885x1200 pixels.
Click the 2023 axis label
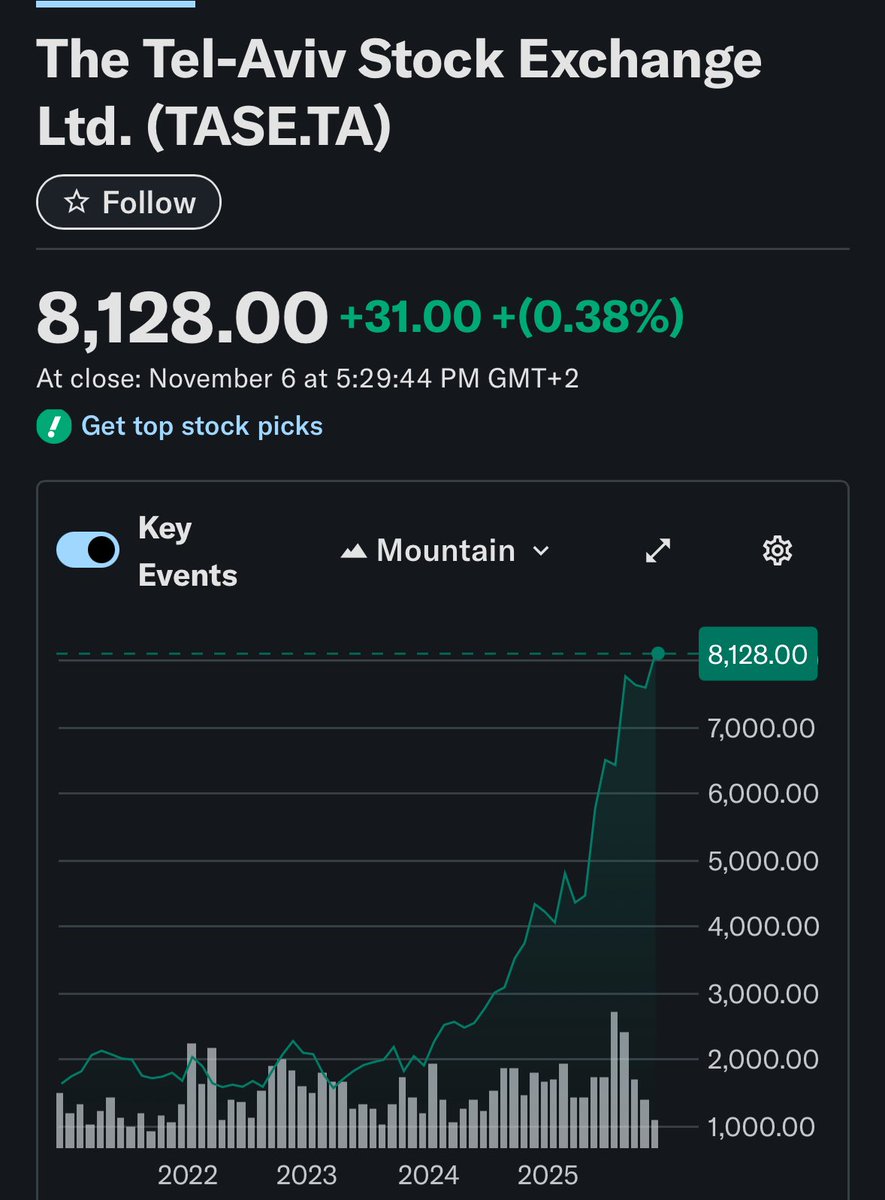307,1175
